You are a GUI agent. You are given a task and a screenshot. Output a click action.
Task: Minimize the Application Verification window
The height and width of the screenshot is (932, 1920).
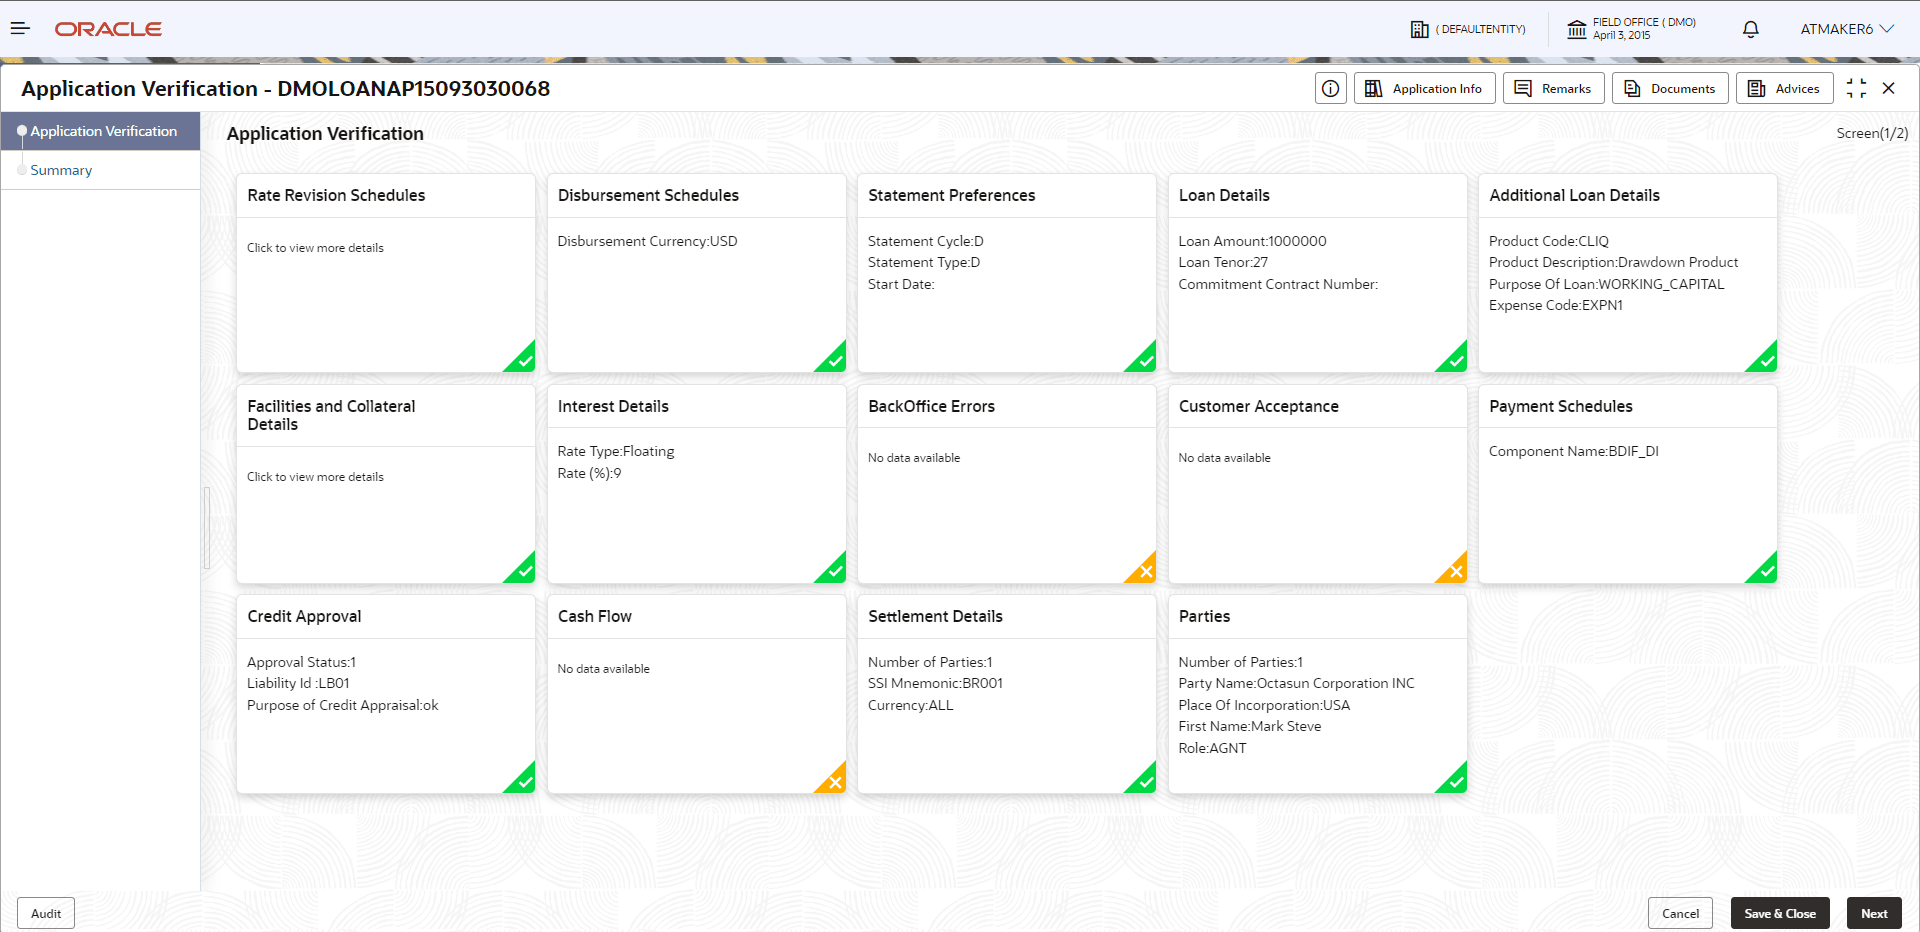(1856, 88)
